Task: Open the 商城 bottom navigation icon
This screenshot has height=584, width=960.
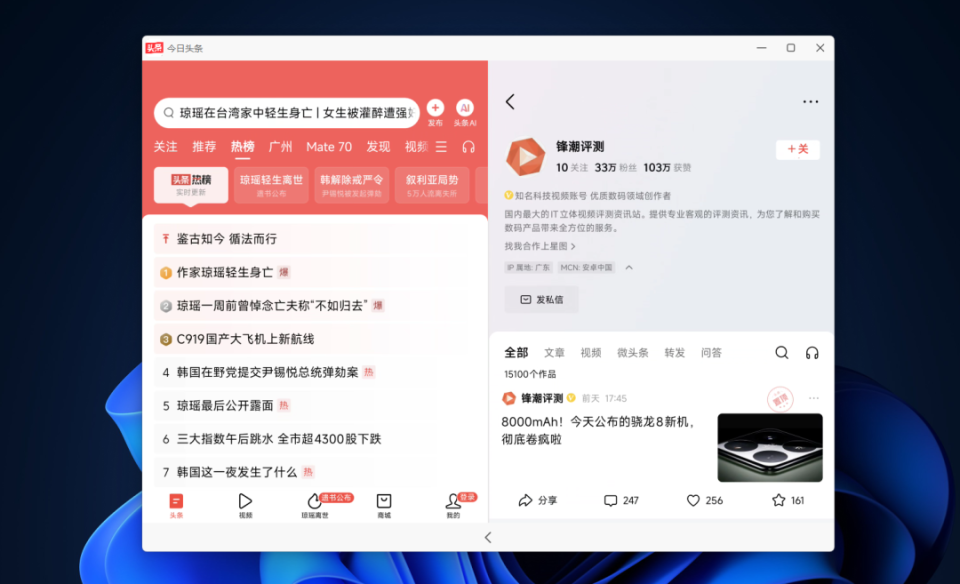Action: (384, 506)
